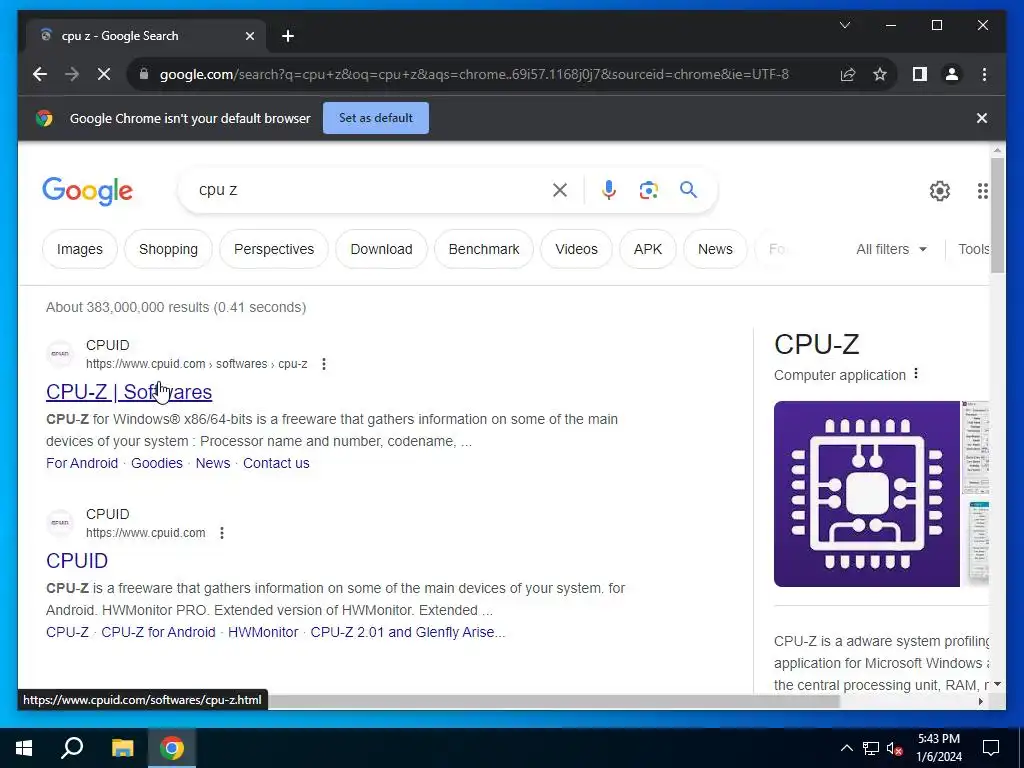Select the Download filter chip
This screenshot has height=768, width=1024.
click(381, 249)
